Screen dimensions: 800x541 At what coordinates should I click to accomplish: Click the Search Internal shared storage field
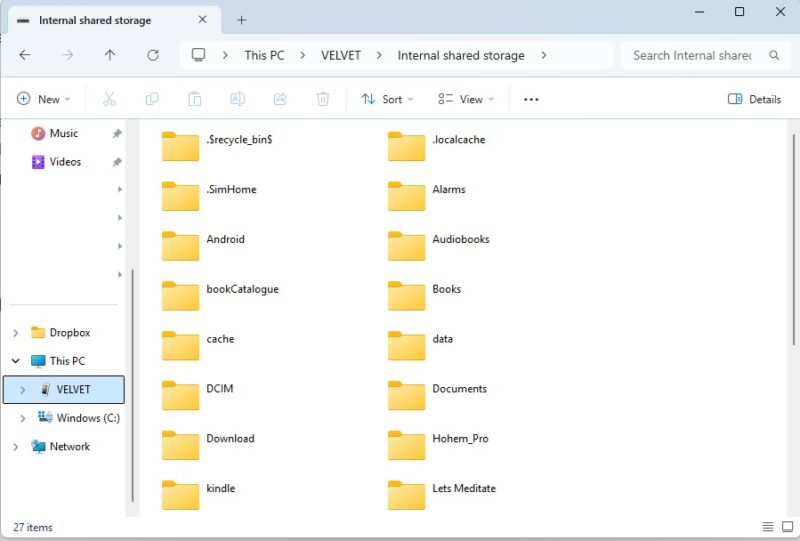point(707,55)
